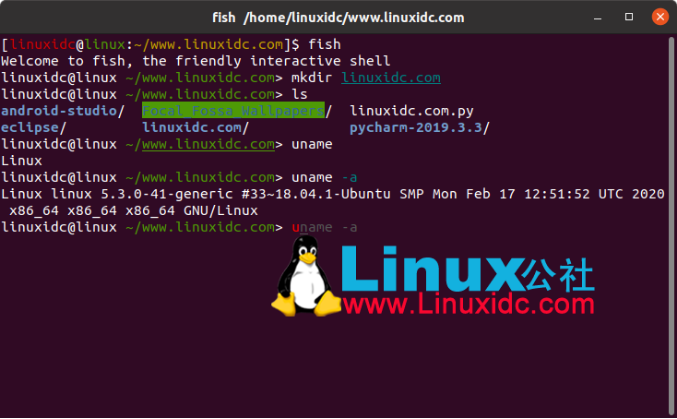677x419 pixels.
Task: Click the red www.Linuxidc.com watermark text
Action: tap(468, 304)
